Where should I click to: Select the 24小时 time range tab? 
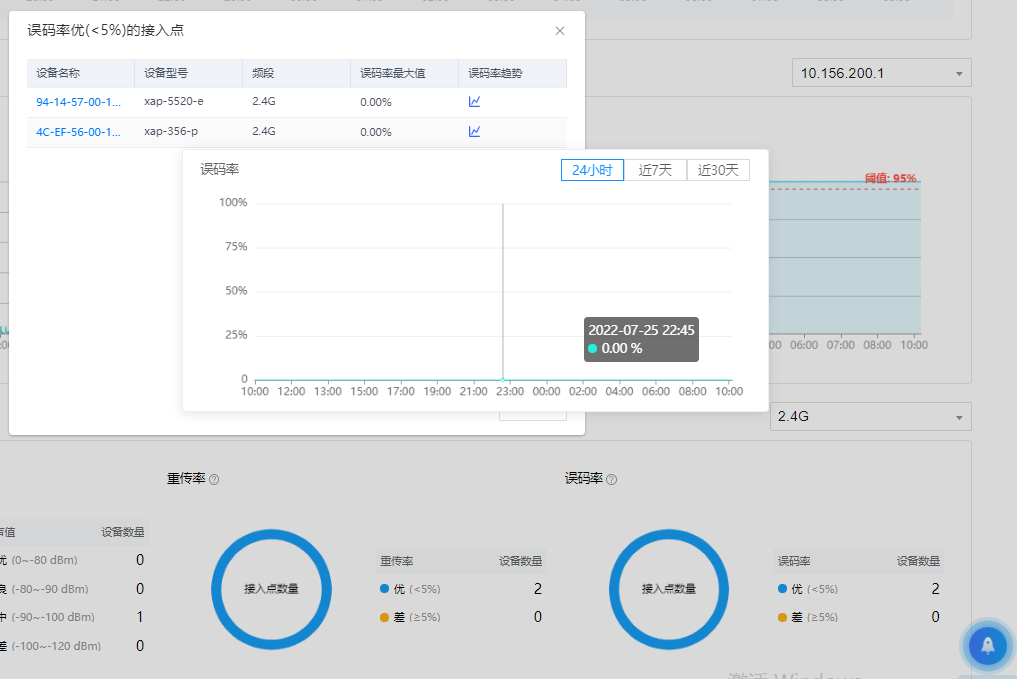pos(592,170)
